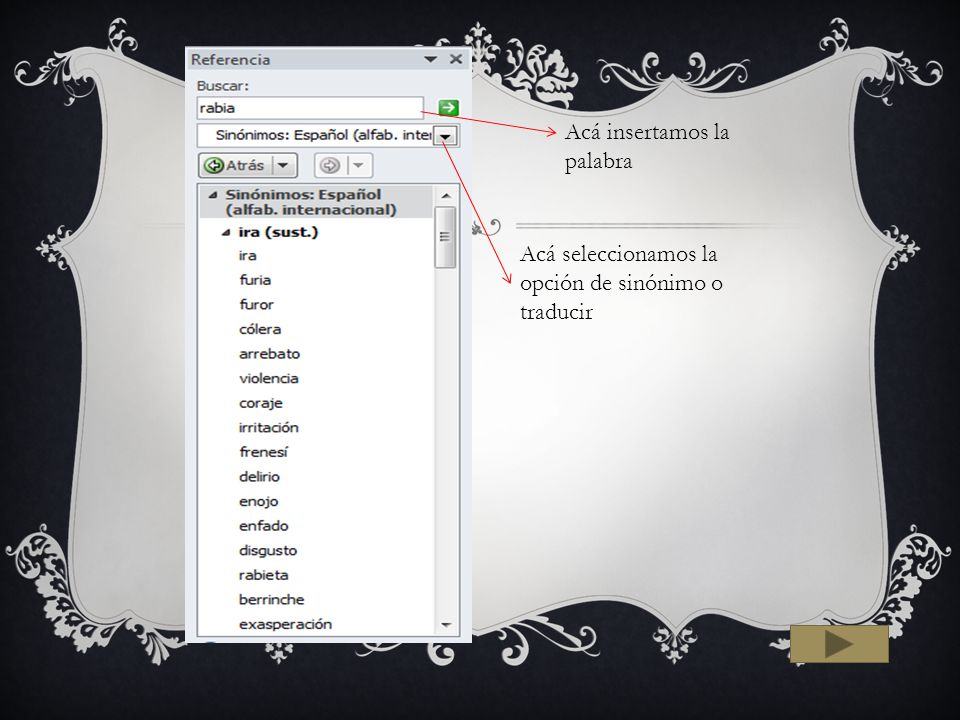Click the green Start searching arrow button
960x720 pixels.
pos(448,108)
